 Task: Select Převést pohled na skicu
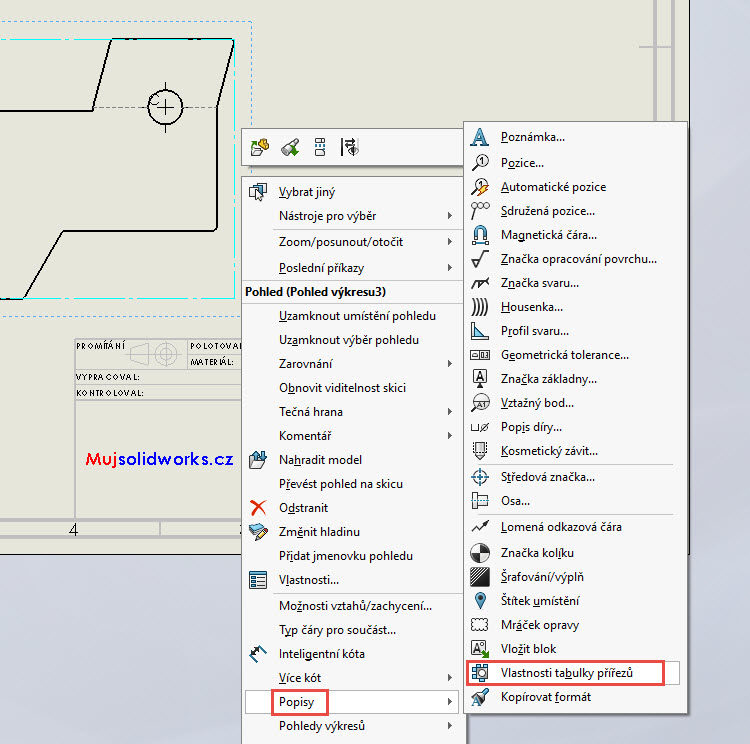[x=341, y=484]
